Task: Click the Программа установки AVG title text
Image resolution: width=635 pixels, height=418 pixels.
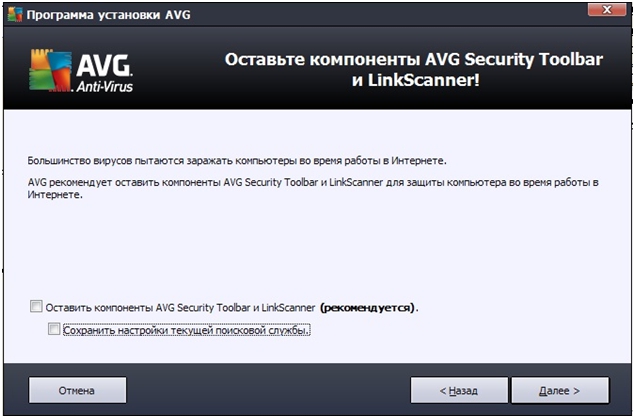Action: point(108,15)
